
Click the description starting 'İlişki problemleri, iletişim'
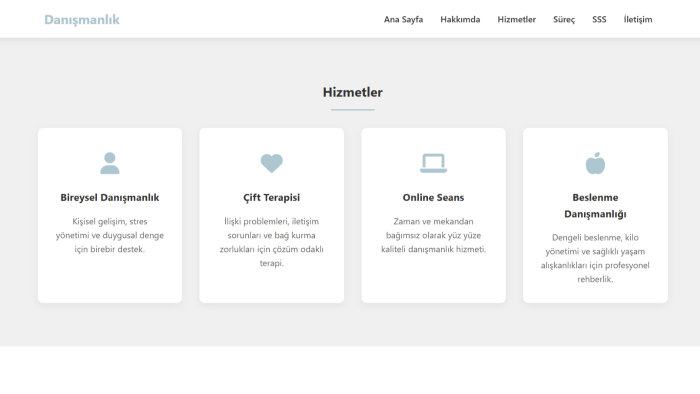tap(271, 242)
